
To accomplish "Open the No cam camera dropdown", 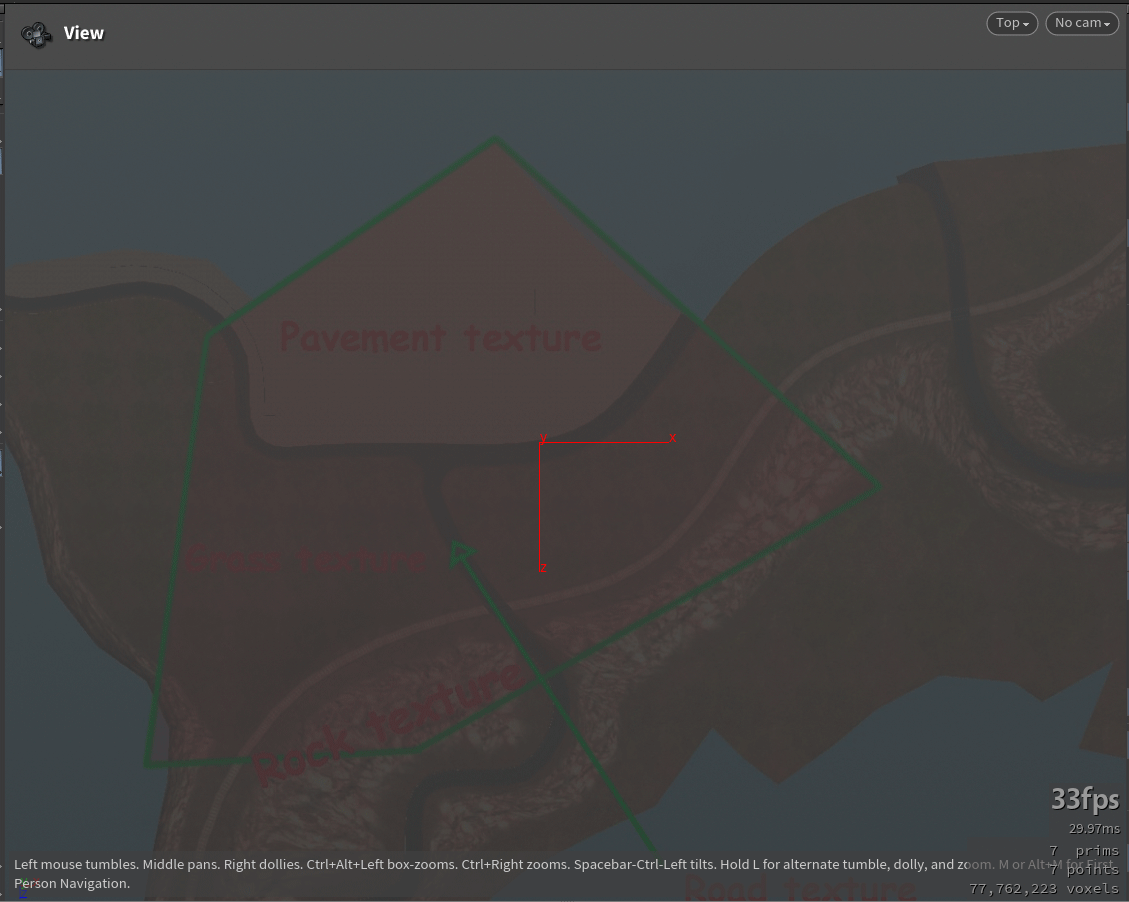I will [1081, 22].
